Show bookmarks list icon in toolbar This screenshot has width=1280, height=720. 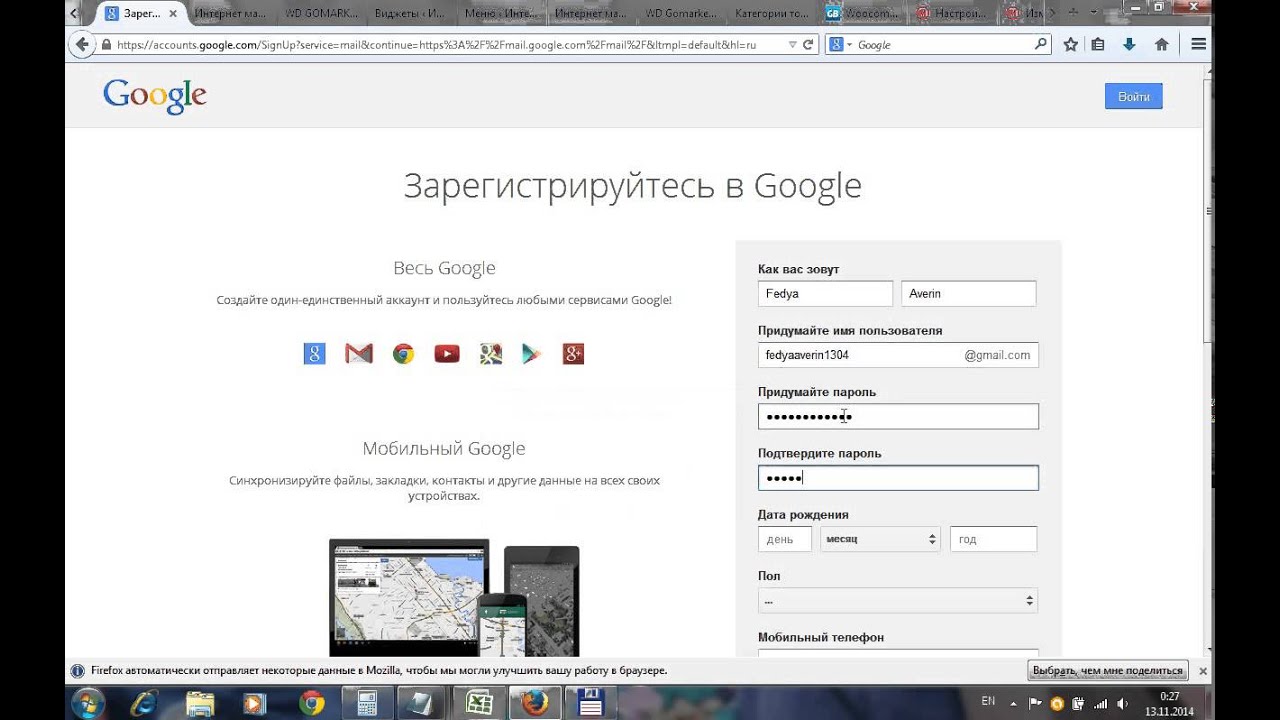(x=1098, y=44)
